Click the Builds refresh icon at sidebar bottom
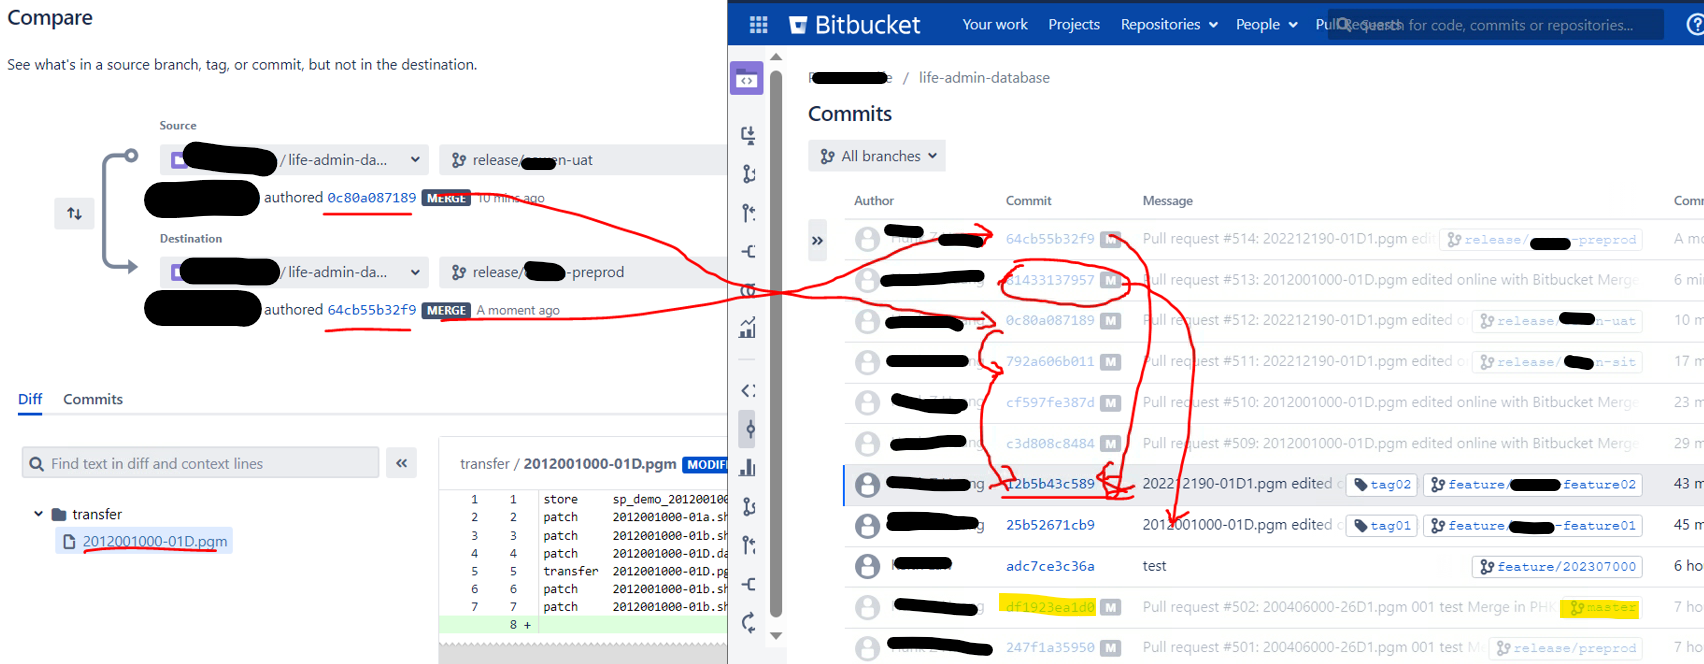1704x664 pixels. [748, 623]
